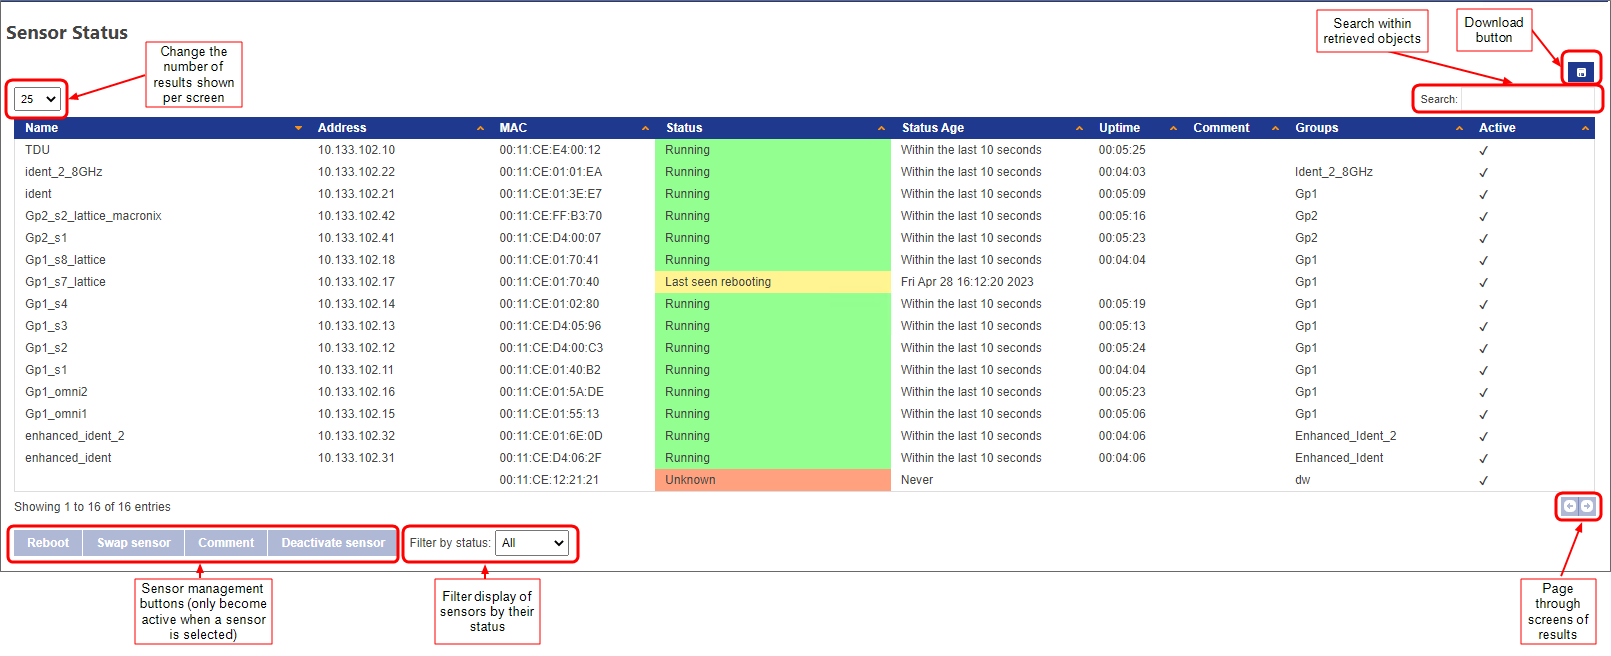Click active checkmark for enhanced_ident row
The image size is (1611, 656).
1483,459
